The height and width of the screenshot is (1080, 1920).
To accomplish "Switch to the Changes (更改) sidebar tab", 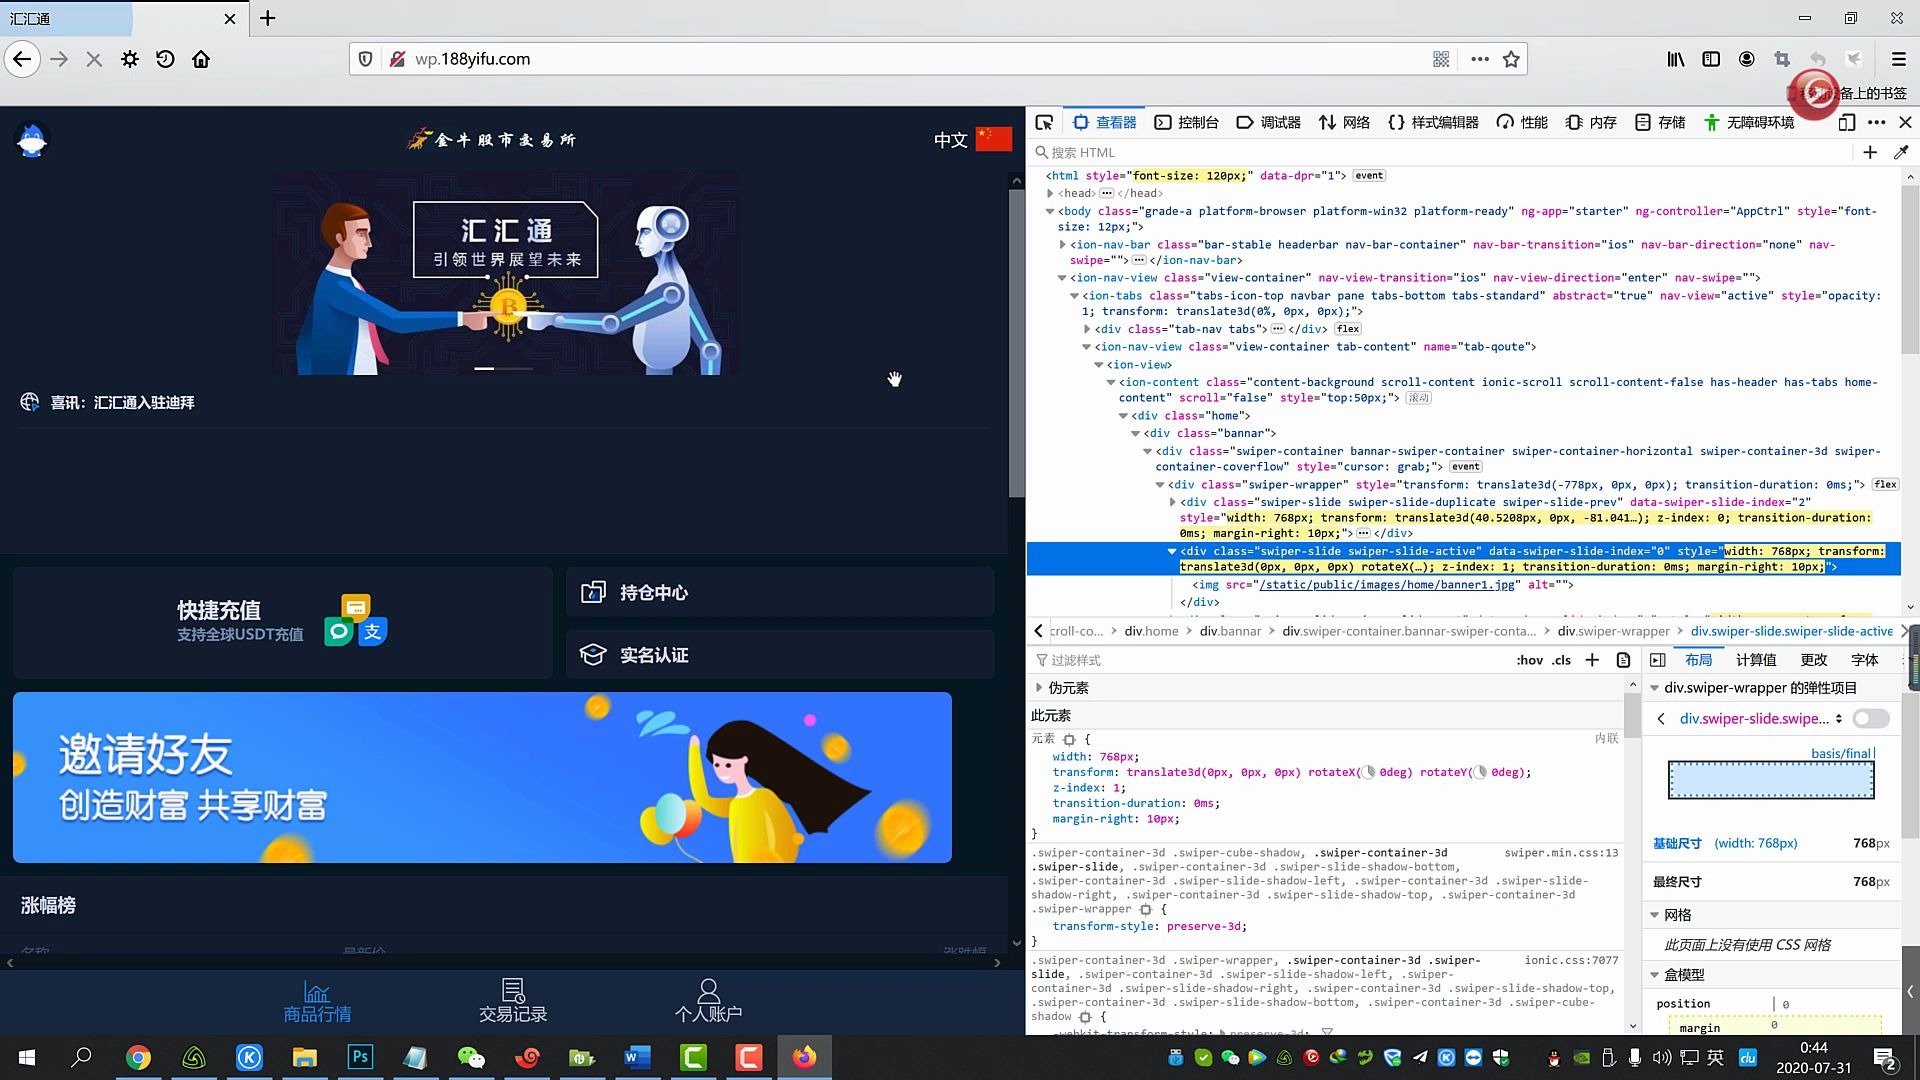I will (x=1814, y=660).
